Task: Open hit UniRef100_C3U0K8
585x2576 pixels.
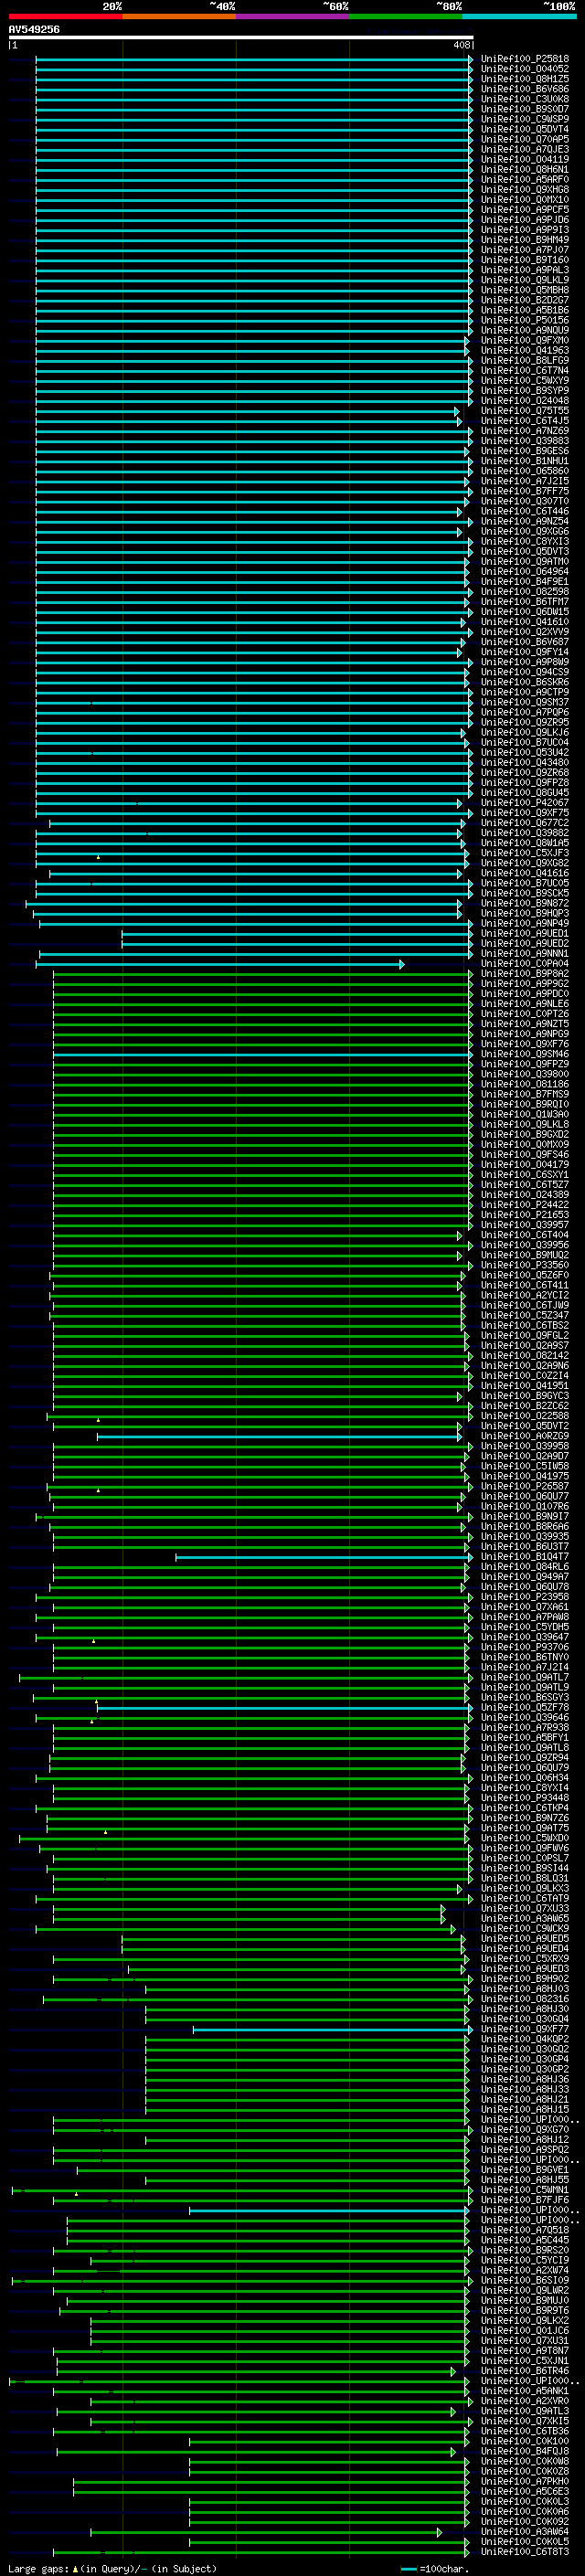Action: coord(524,99)
